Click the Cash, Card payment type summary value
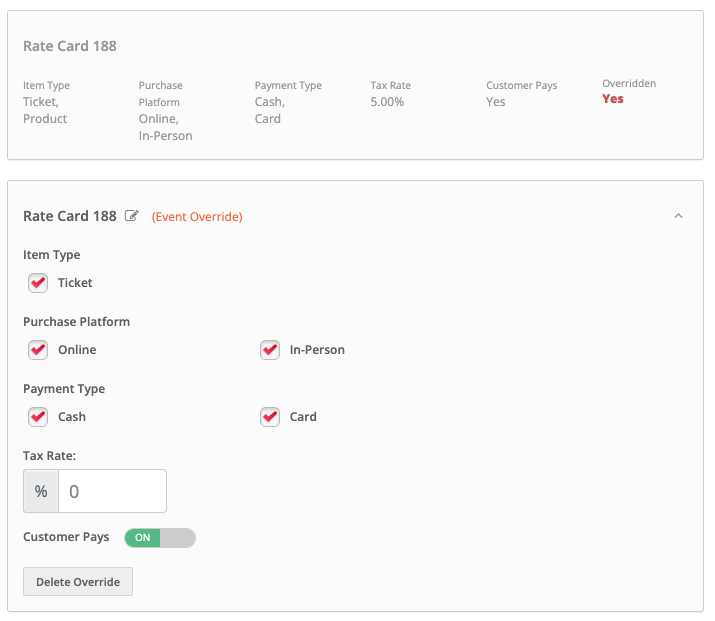 click(x=270, y=110)
